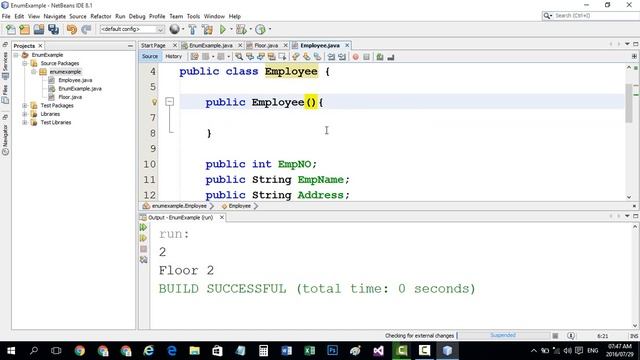Minimize the Projects panel
The width and height of the screenshot is (640, 360).
pyautogui.click(x=130, y=46)
